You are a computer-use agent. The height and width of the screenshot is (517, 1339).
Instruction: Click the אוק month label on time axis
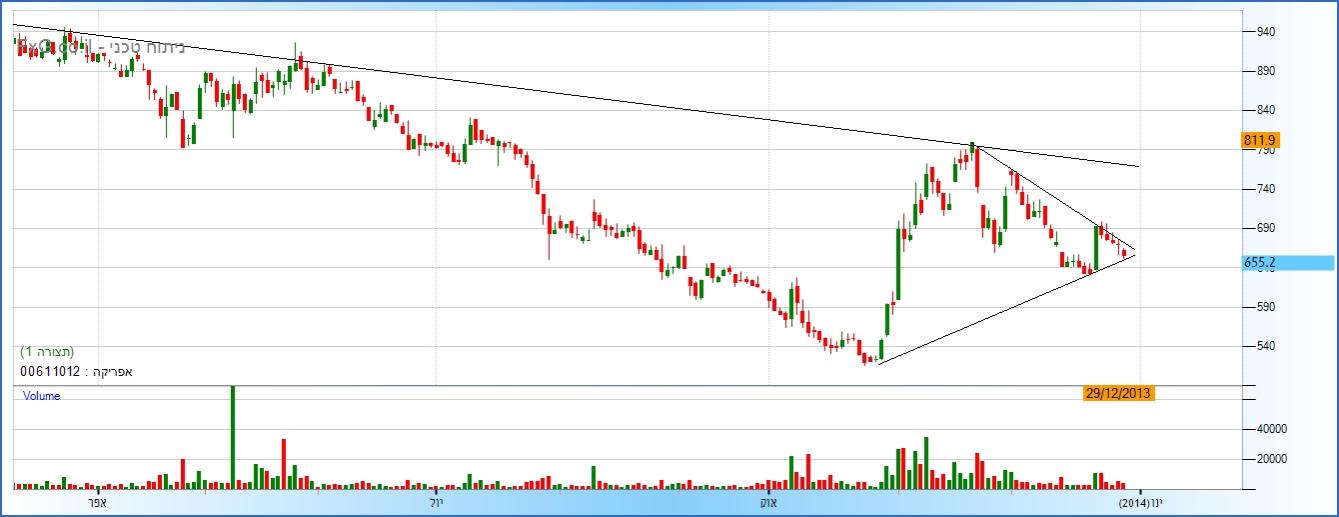click(x=769, y=502)
